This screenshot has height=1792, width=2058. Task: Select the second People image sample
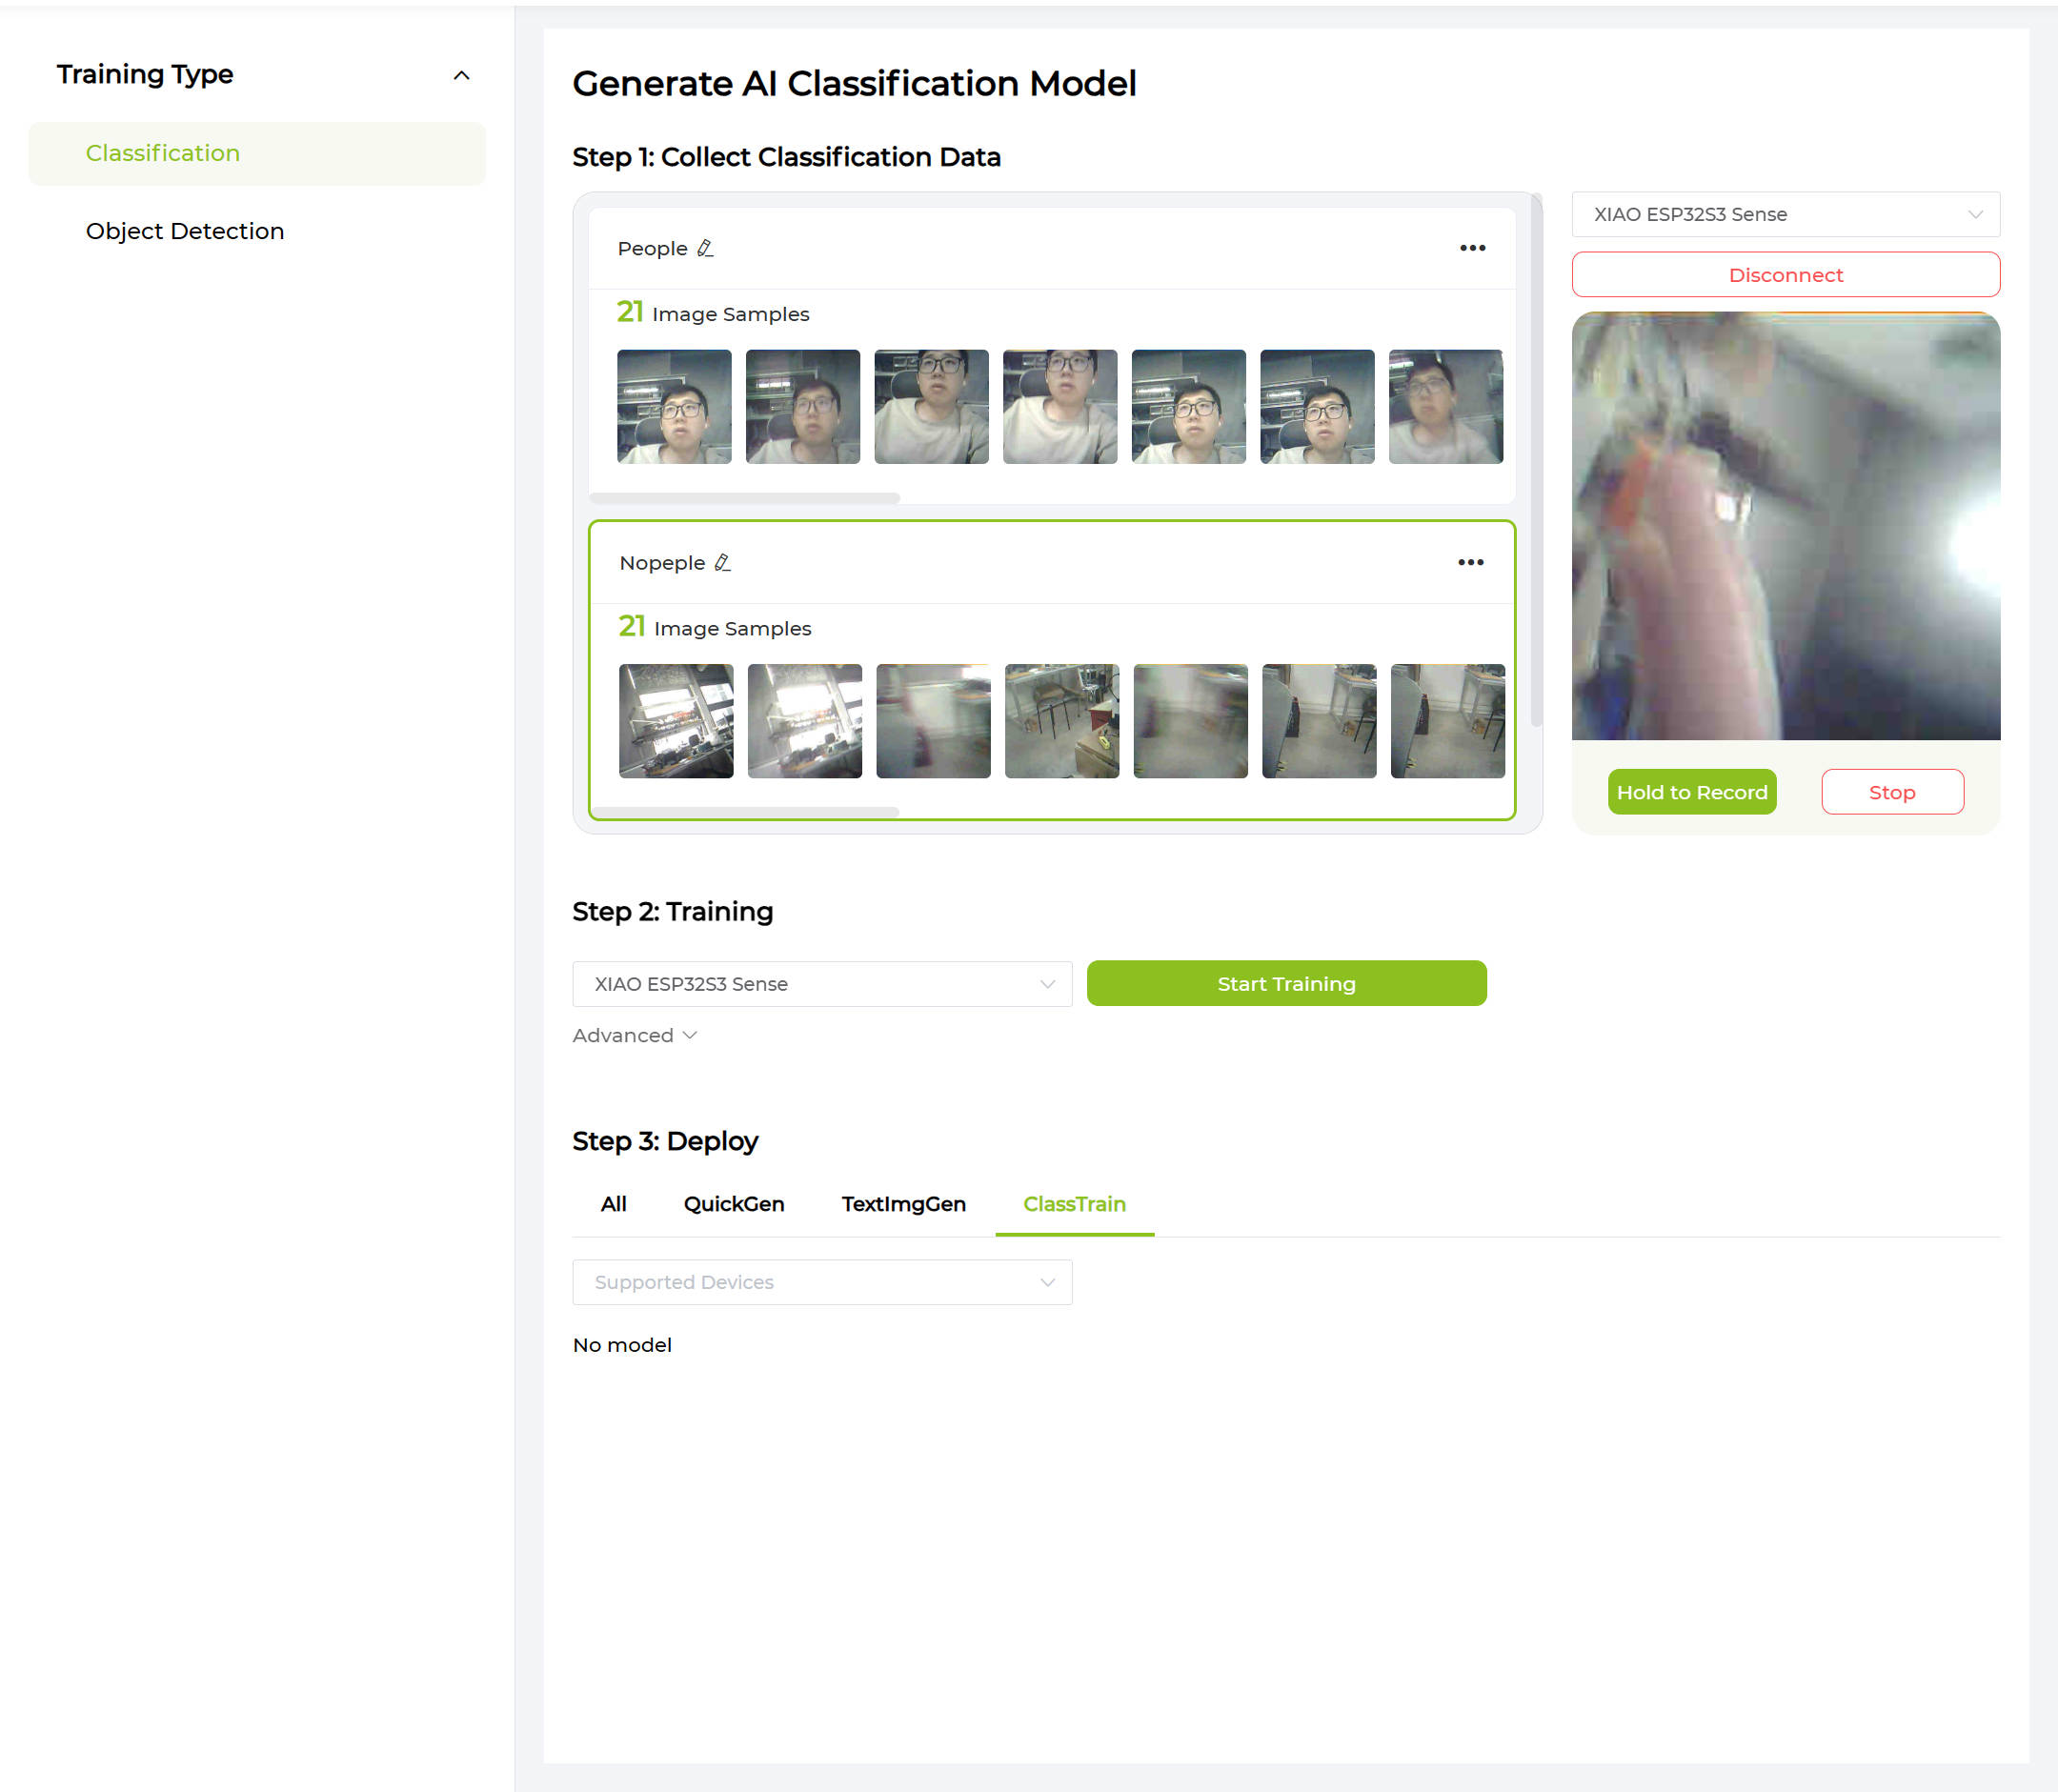click(x=802, y=407)
